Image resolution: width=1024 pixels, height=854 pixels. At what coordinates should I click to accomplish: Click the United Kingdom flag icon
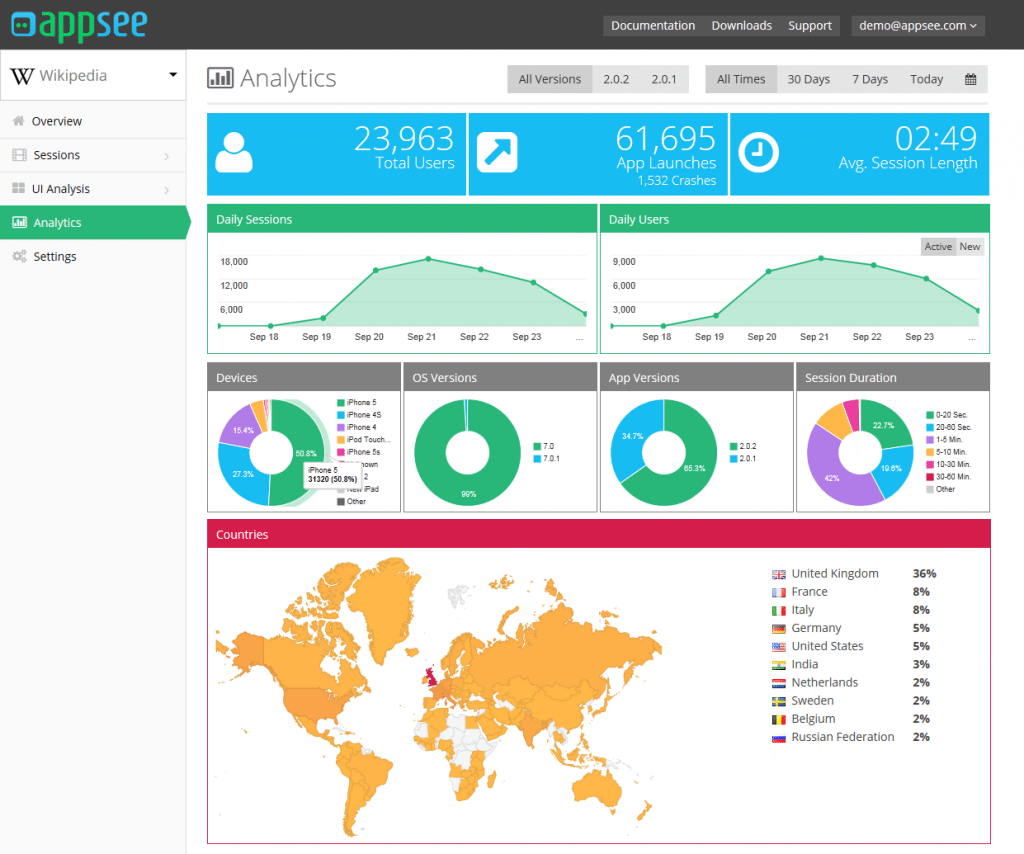[x=779, y=574]
